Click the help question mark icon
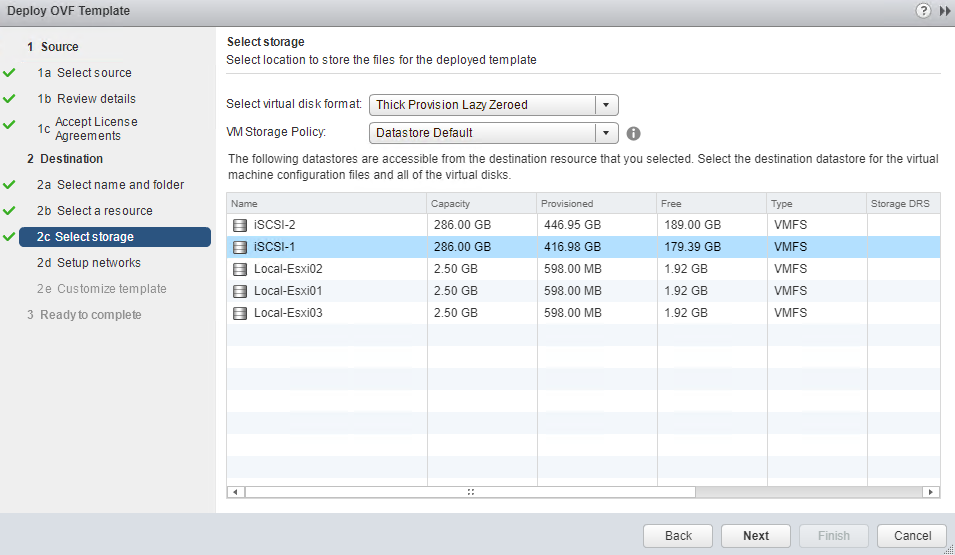955x555 pixels. [x=923, y=10]
